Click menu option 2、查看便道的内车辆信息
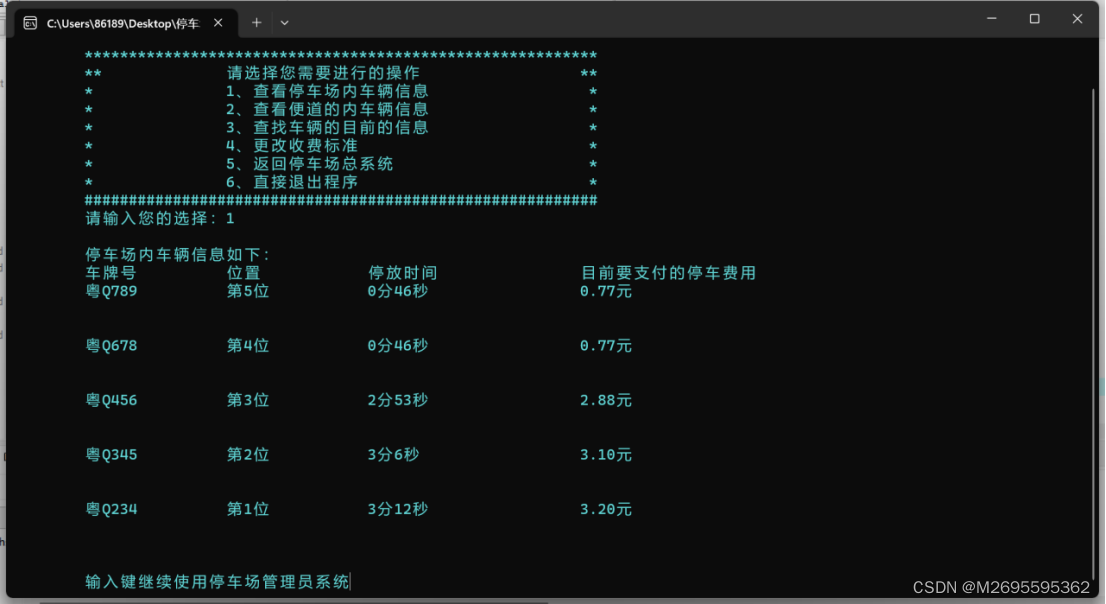1106x604 pixels. click(327, 109)
